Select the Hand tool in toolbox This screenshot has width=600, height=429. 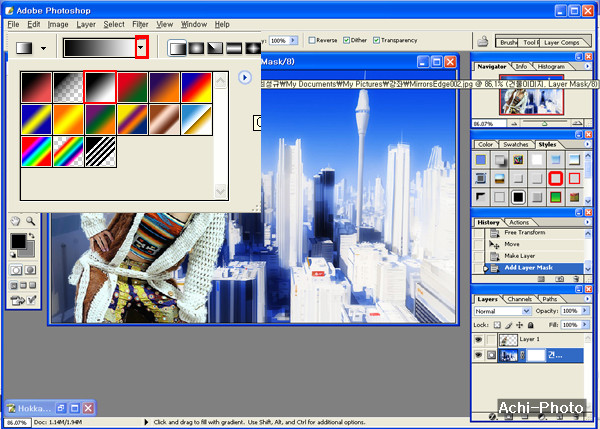(15, 220)
